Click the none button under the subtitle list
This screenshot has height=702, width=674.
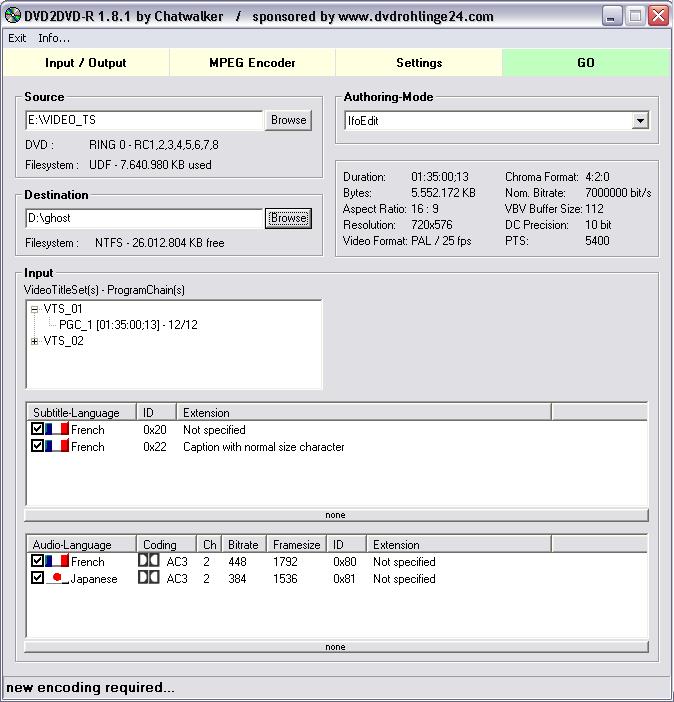[x=336, y=515]
